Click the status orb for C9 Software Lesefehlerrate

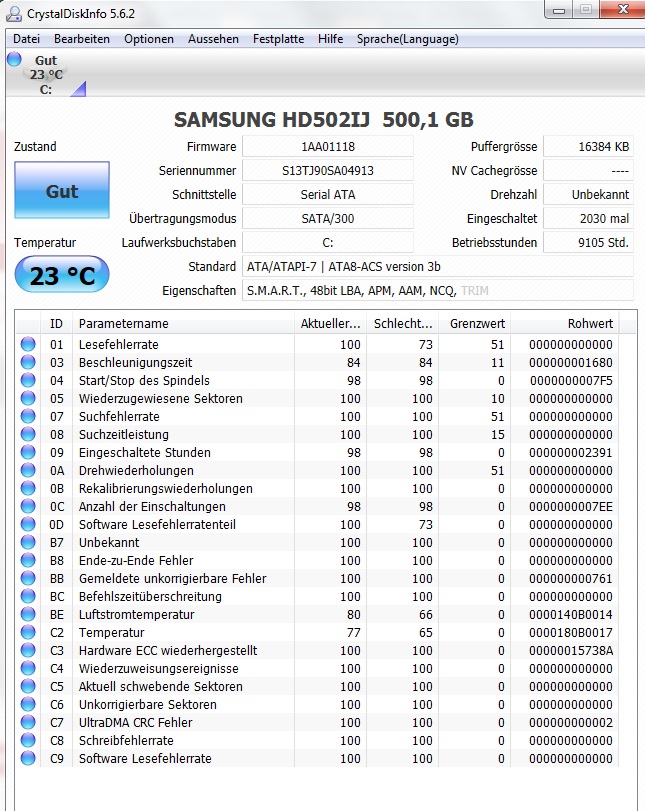[28, 758]
